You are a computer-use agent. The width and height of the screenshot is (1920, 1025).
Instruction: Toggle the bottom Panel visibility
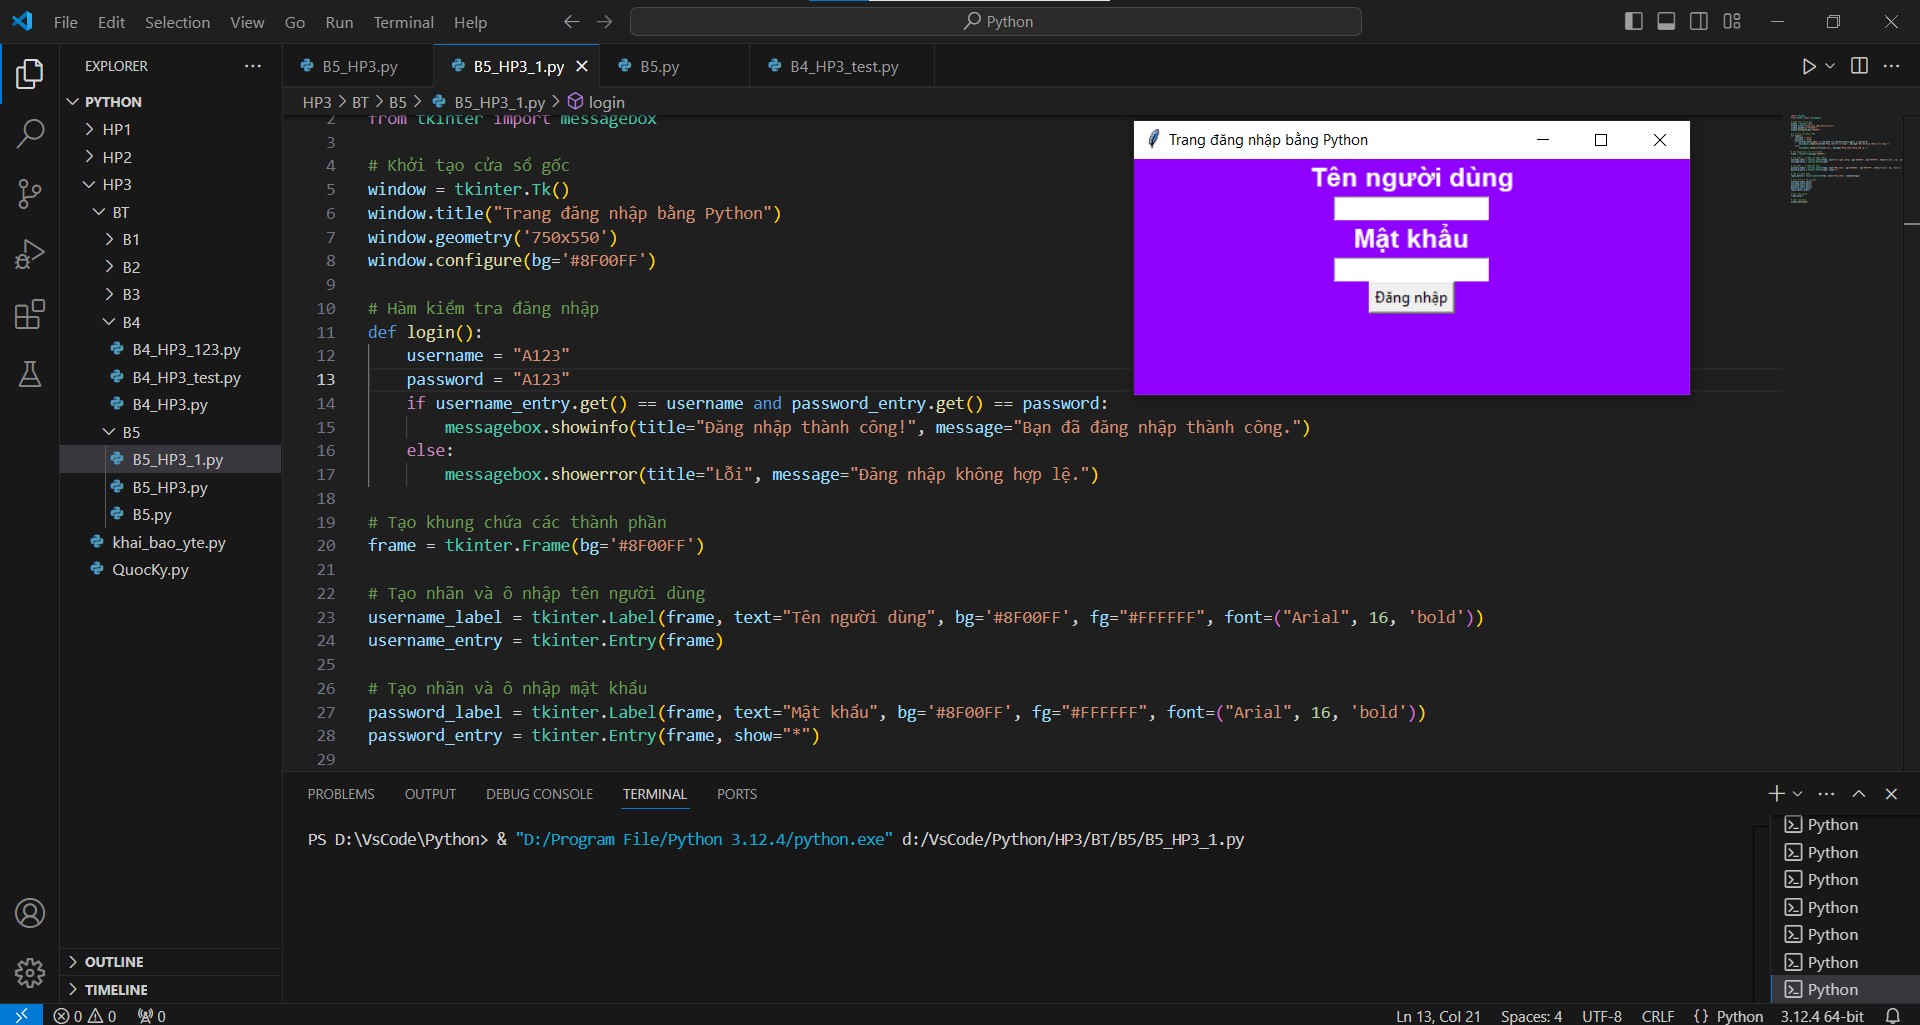click(x=1666, y=21)
